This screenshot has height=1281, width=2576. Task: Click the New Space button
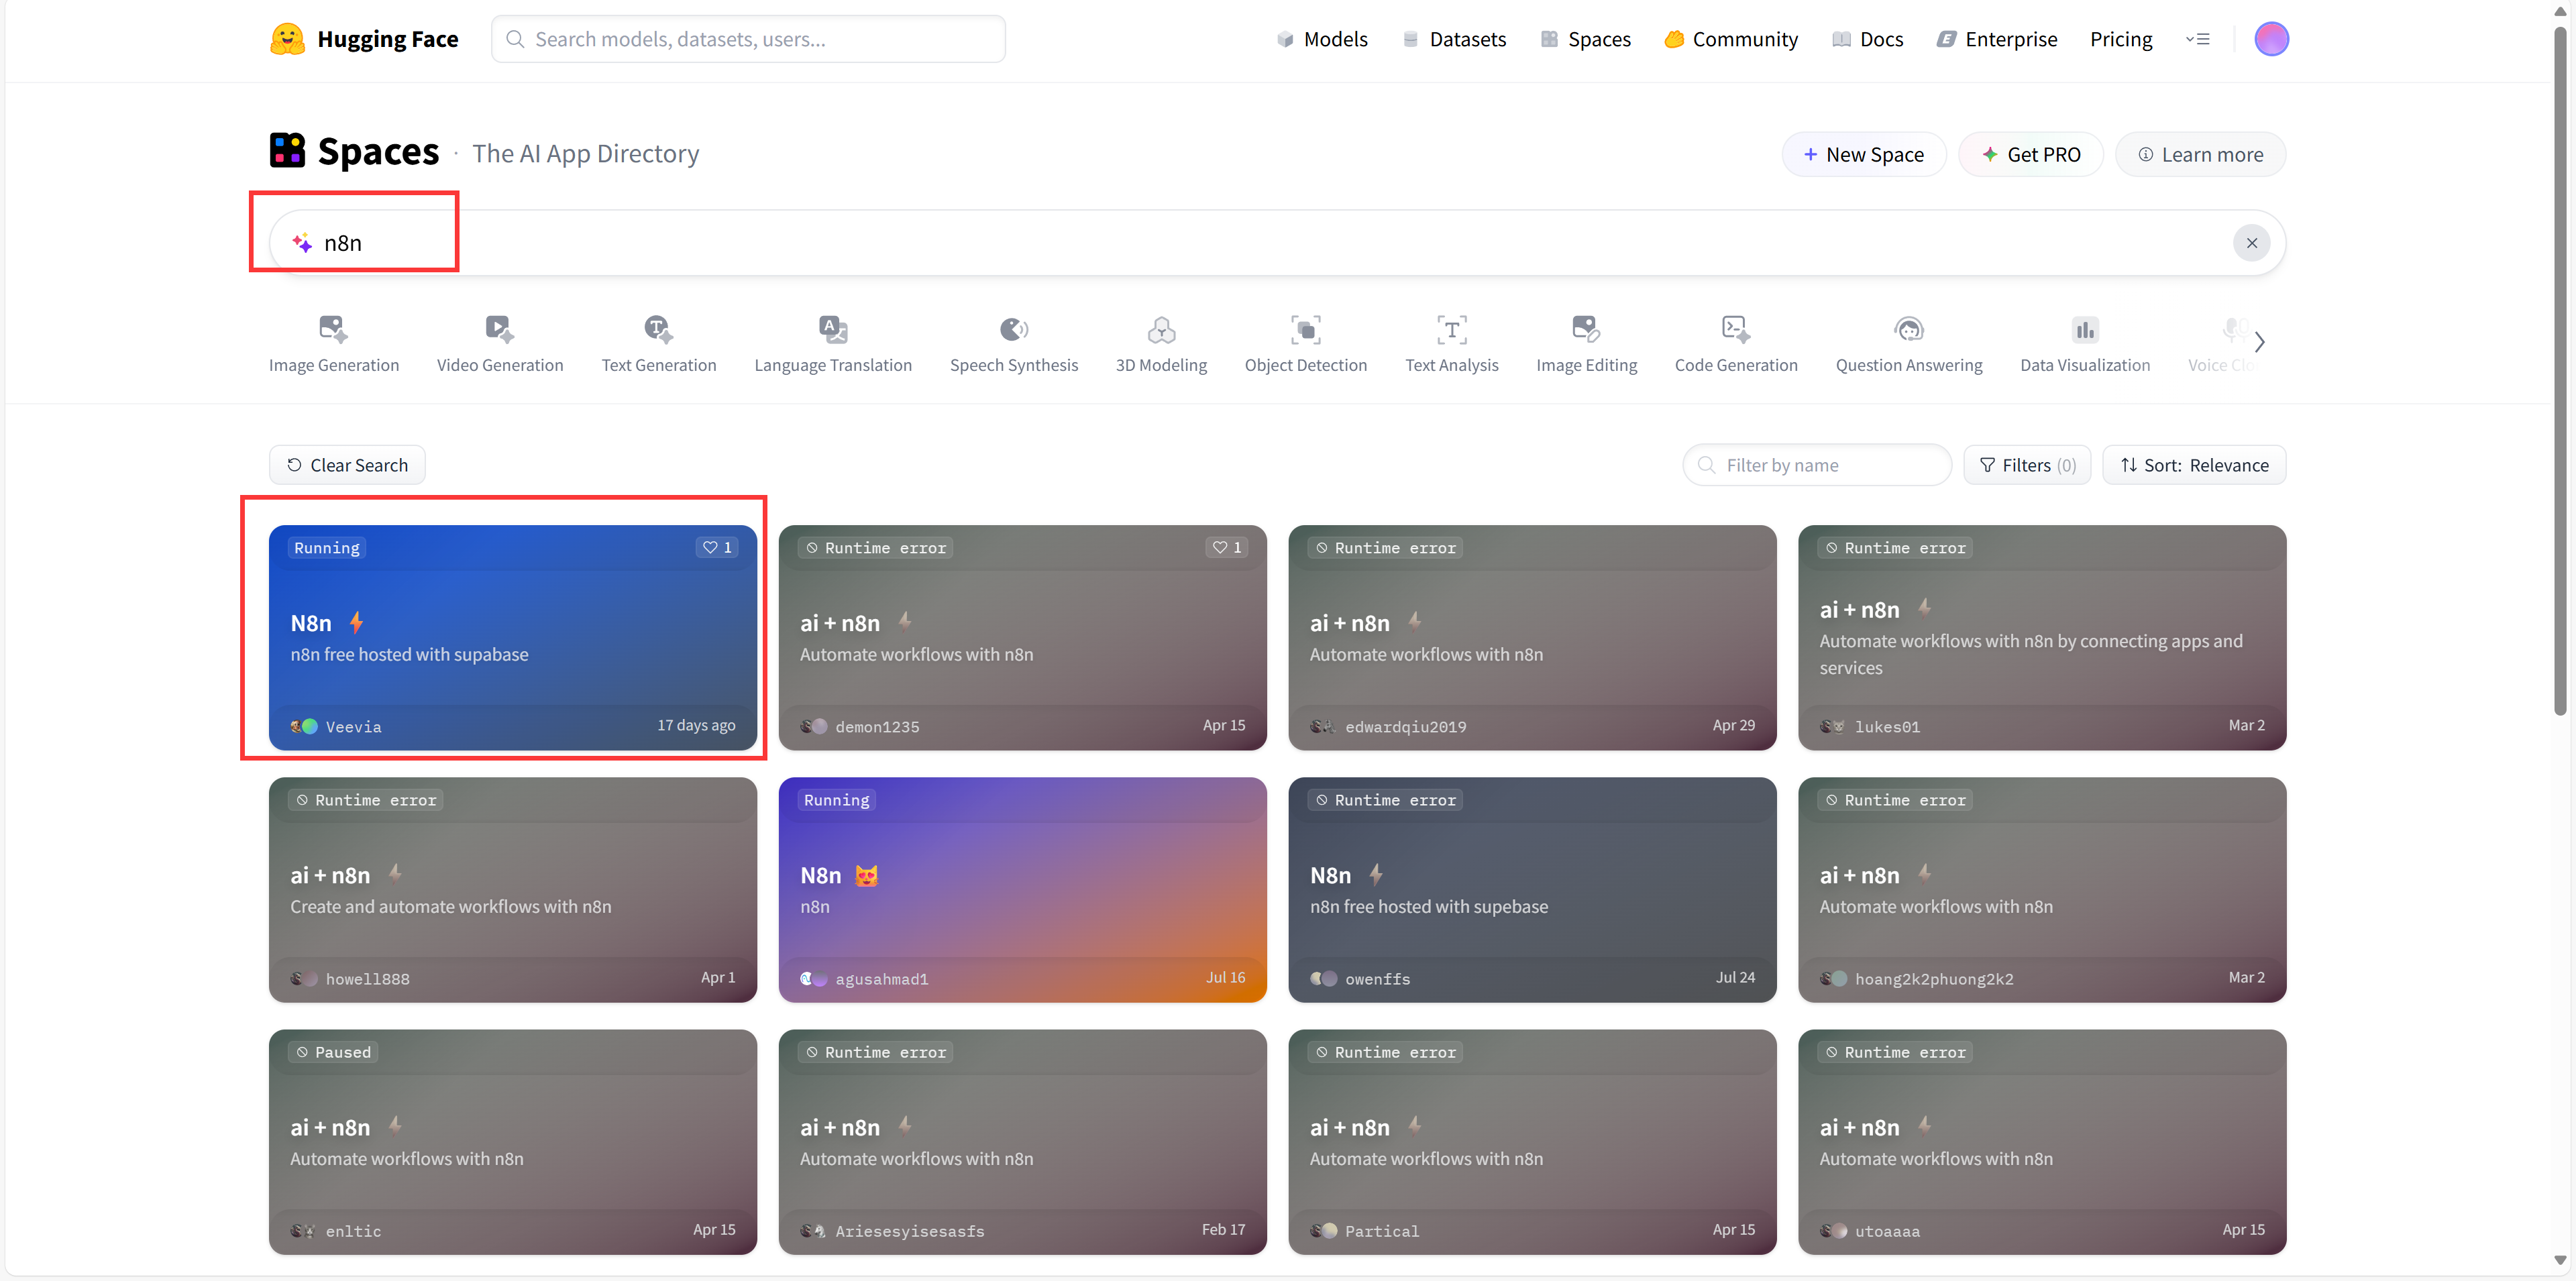[1863, 155]
